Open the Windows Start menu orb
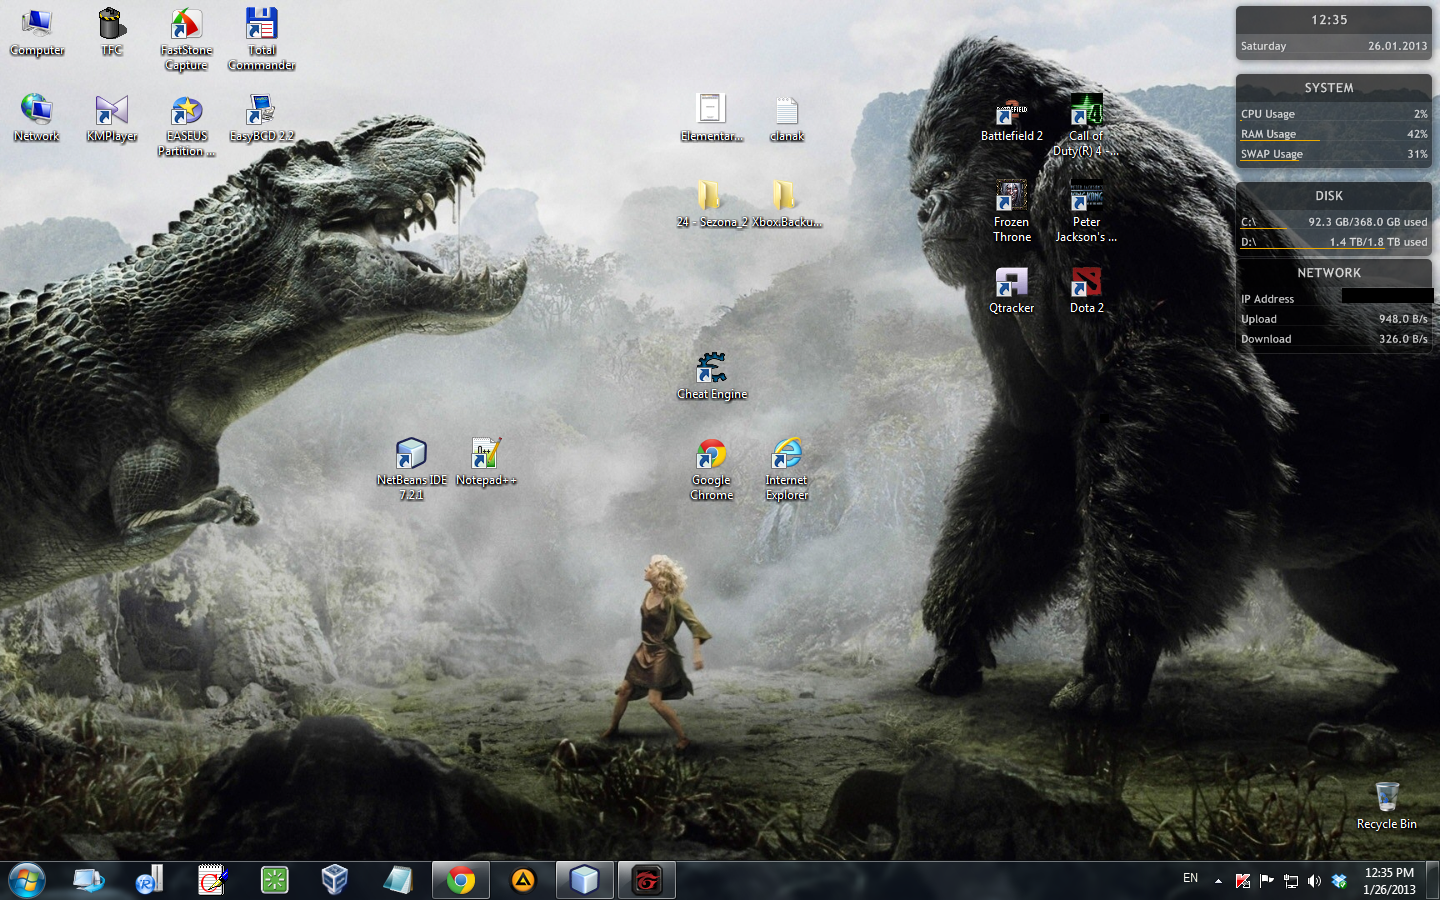Viewport: 1440px width, 900px height. (x=27, y=880)
